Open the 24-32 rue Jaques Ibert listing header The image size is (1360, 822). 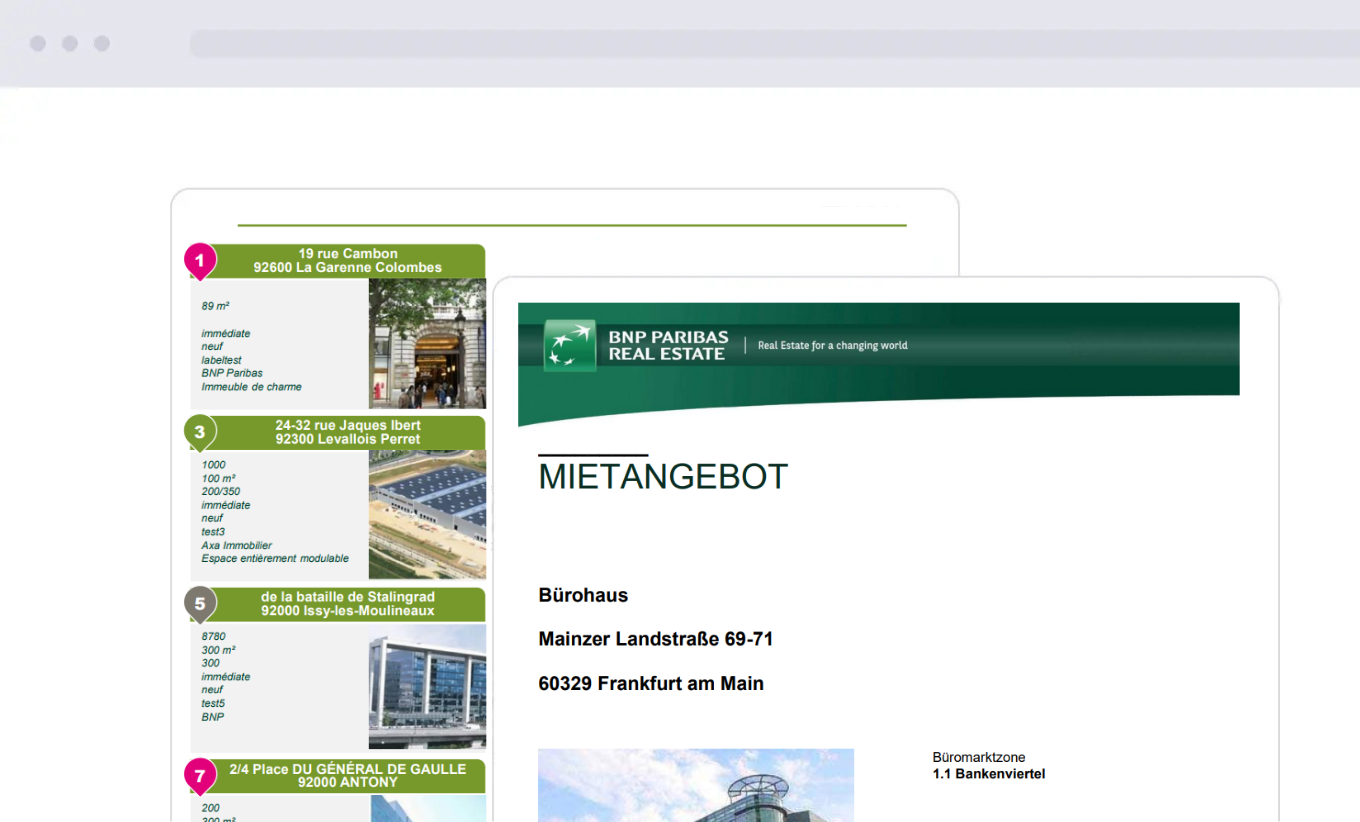[348, 432]
